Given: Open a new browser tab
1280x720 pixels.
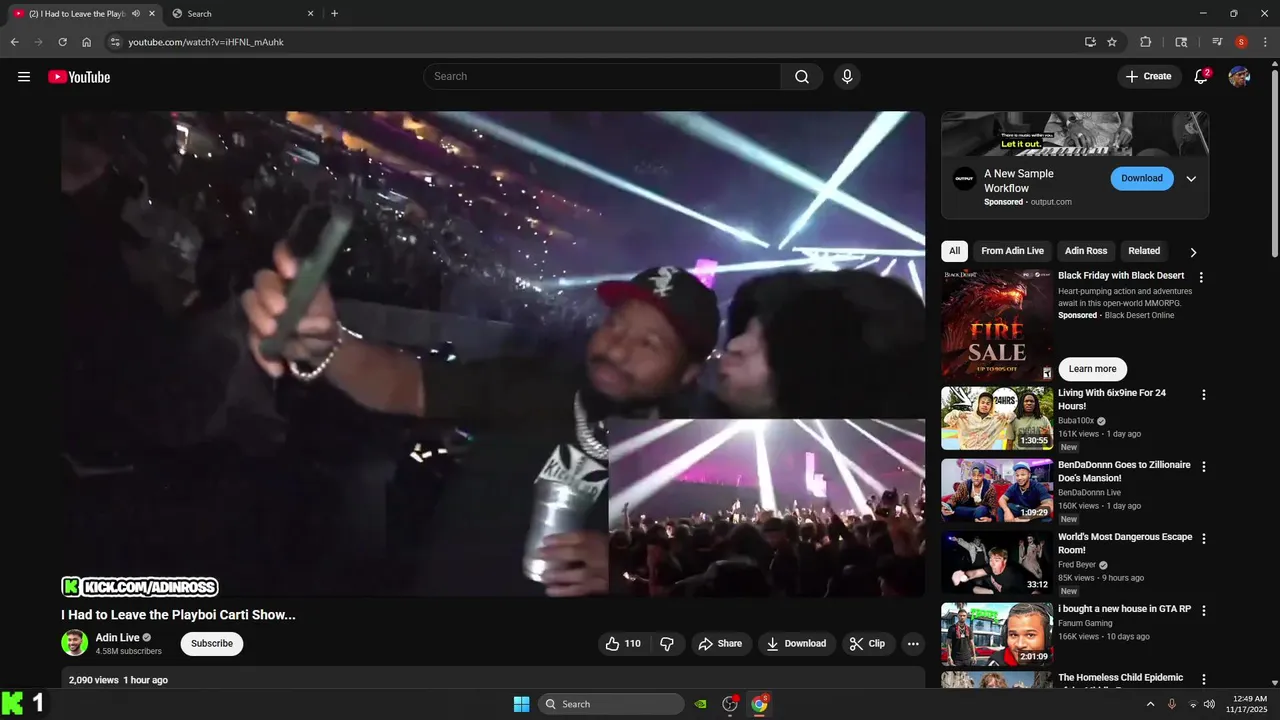Looking at the screenshot, I should pos(334,14).
